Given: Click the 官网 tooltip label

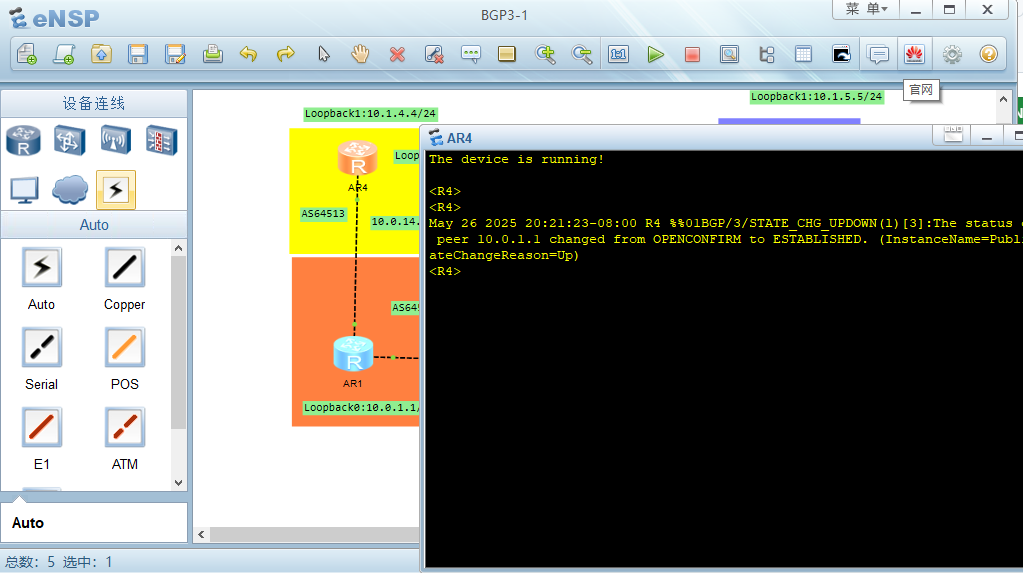Looking at the screenshot, I should click(921, 90).
